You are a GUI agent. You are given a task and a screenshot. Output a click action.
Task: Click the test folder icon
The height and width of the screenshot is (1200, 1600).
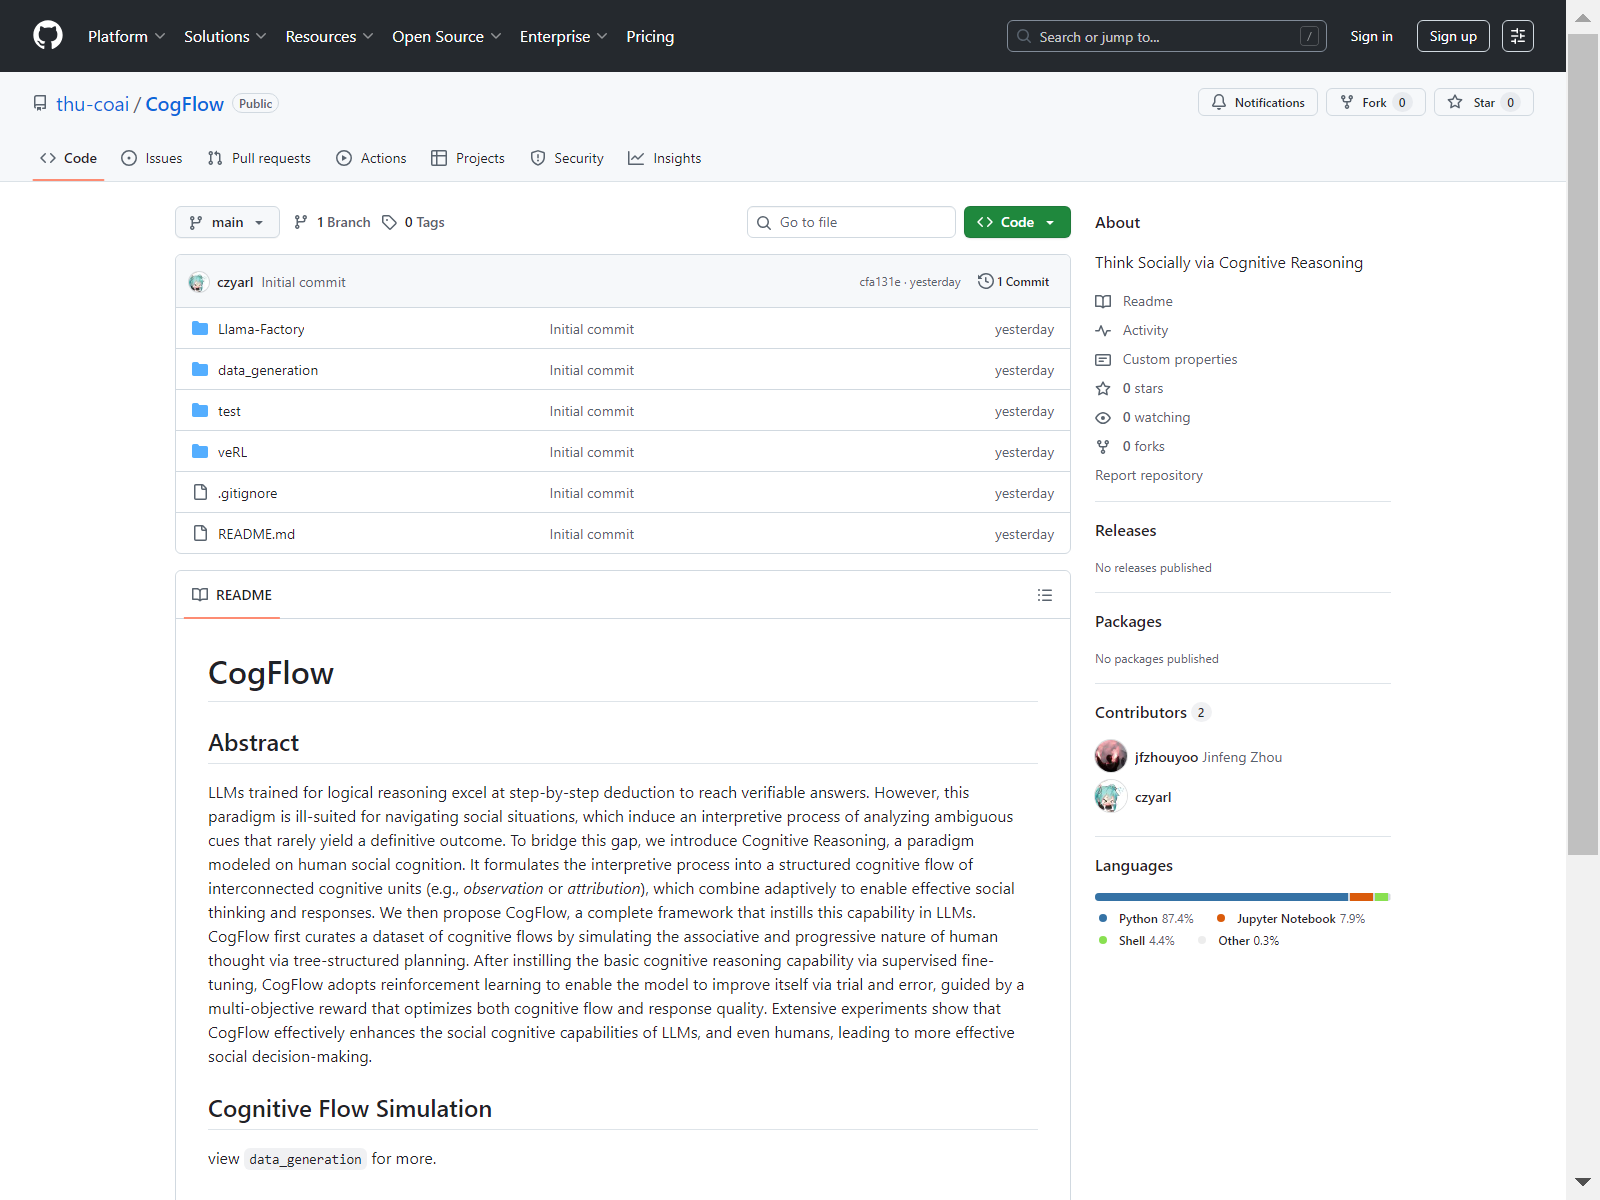[200, 410]
